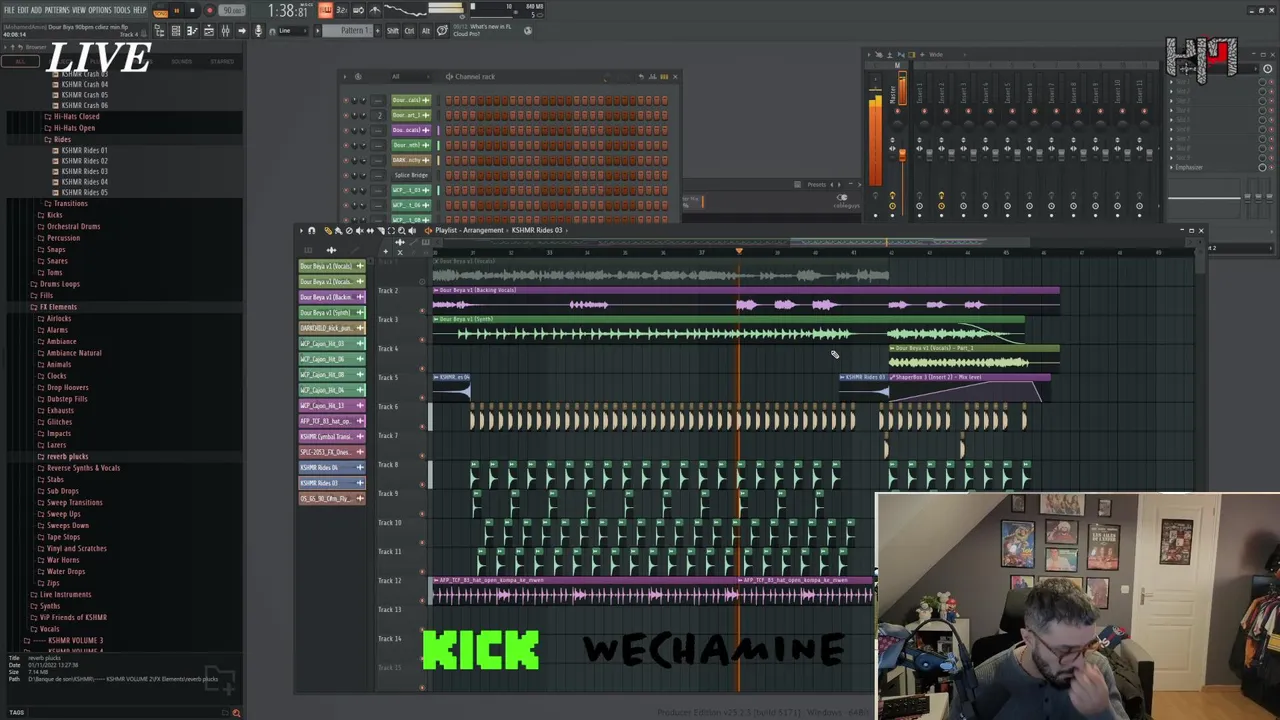This screenshot has height=720, width=1280.
Task: Toggle the metronome icon
Action: click(x=374, y=10)
